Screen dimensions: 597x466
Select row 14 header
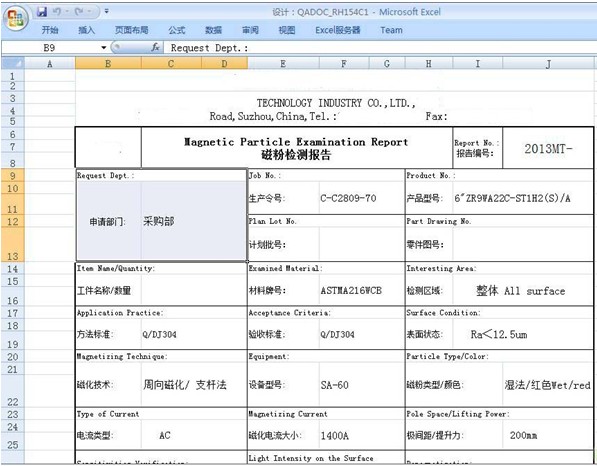click(x=13, y=269)
